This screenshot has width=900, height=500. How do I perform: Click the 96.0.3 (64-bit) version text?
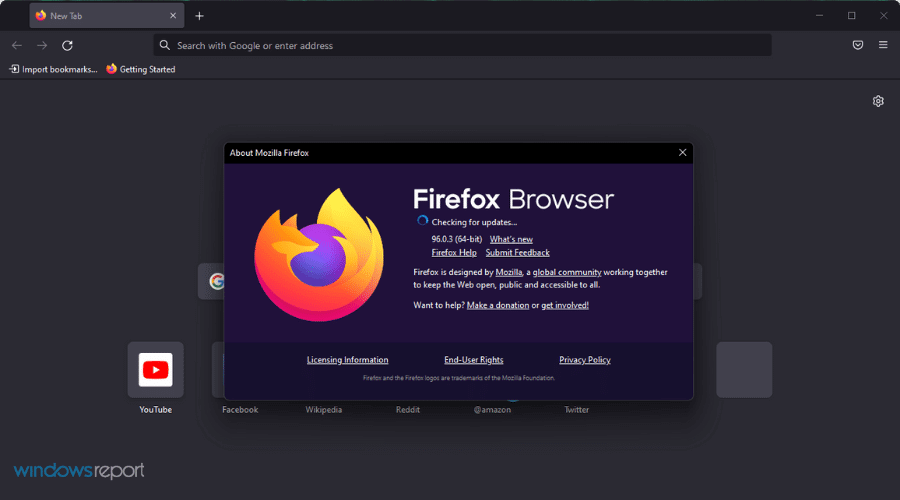456,239
